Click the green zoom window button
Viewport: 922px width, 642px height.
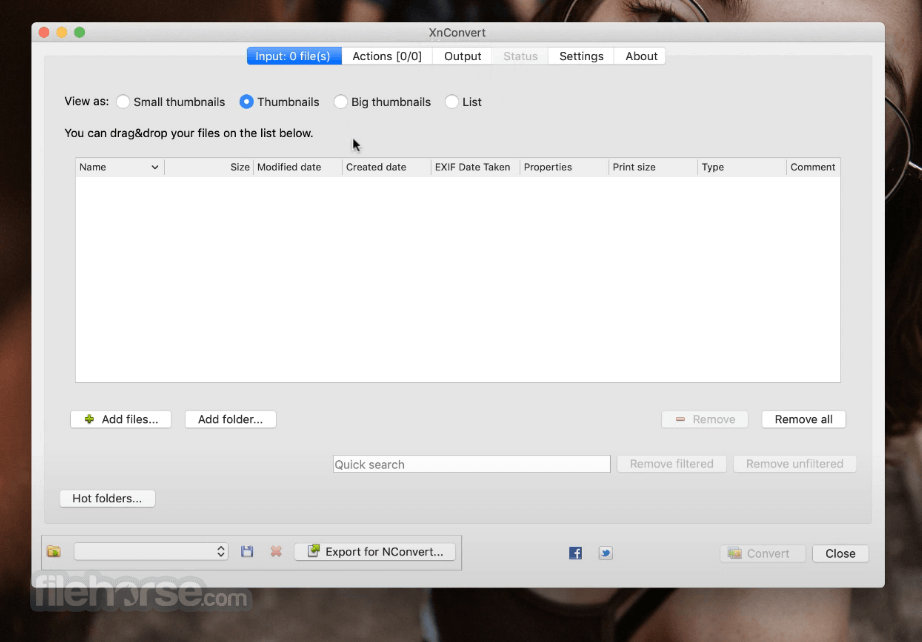pos(79,32)
